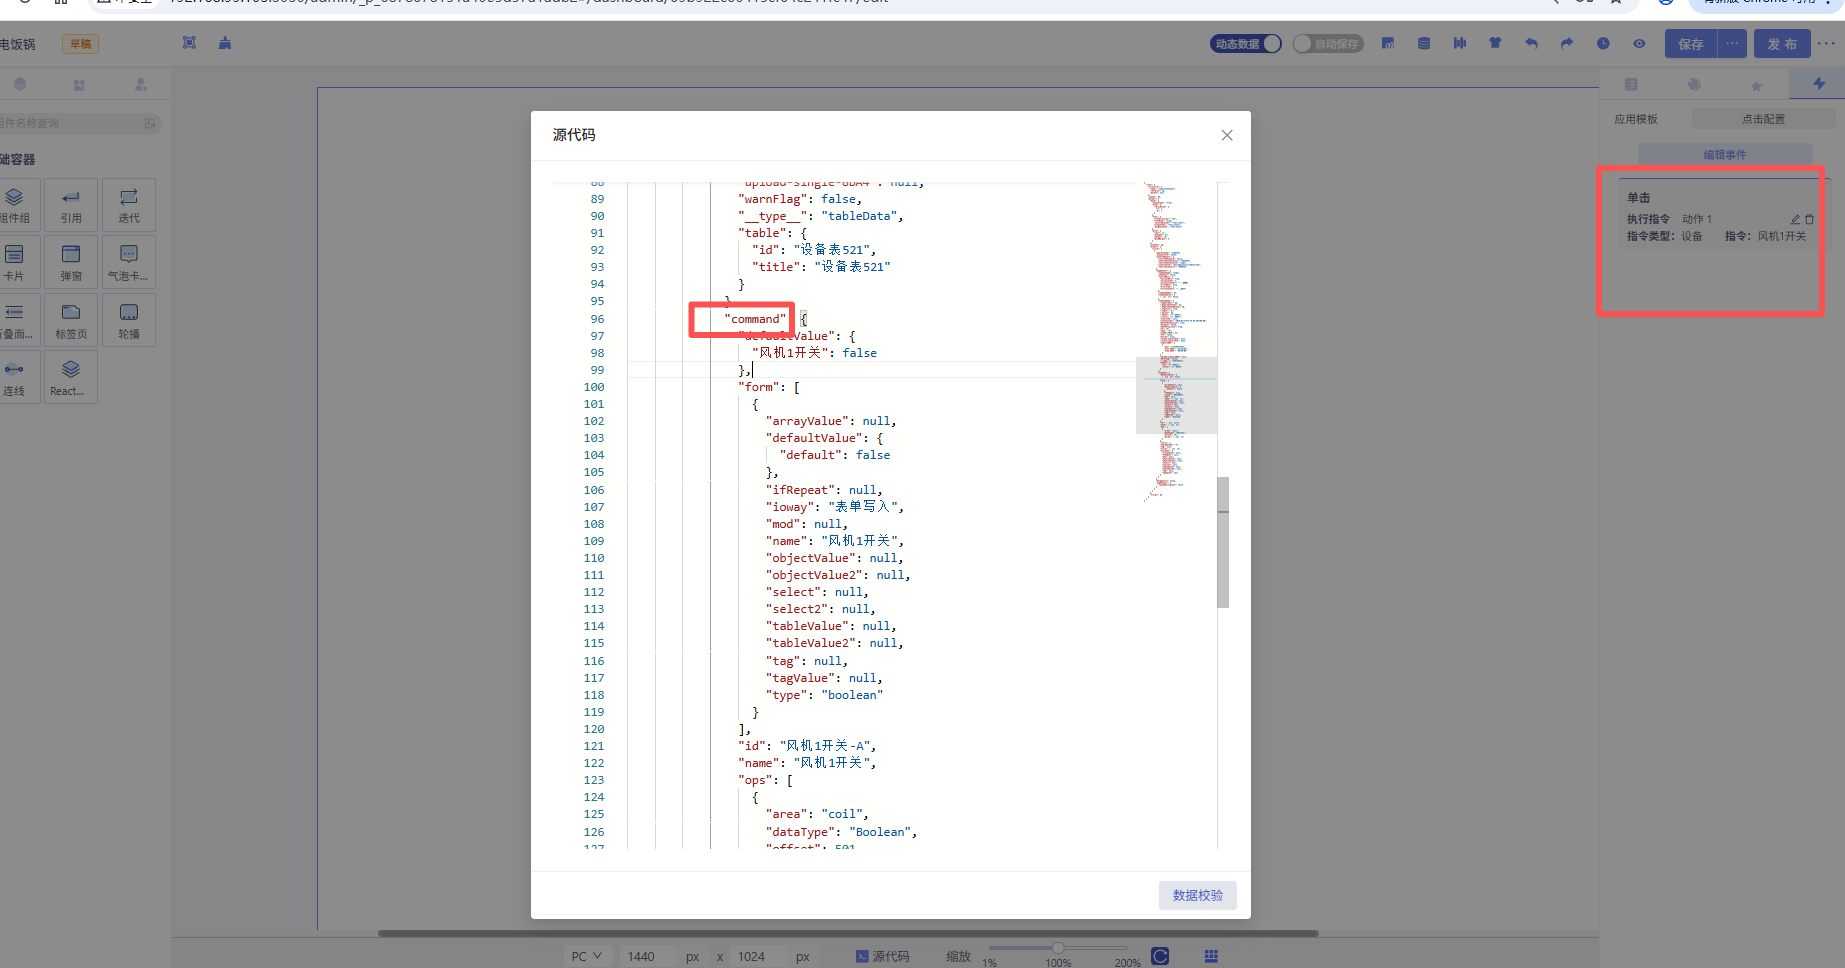
Task: Click the undo arrow icon
Action: pos(1531,44)
